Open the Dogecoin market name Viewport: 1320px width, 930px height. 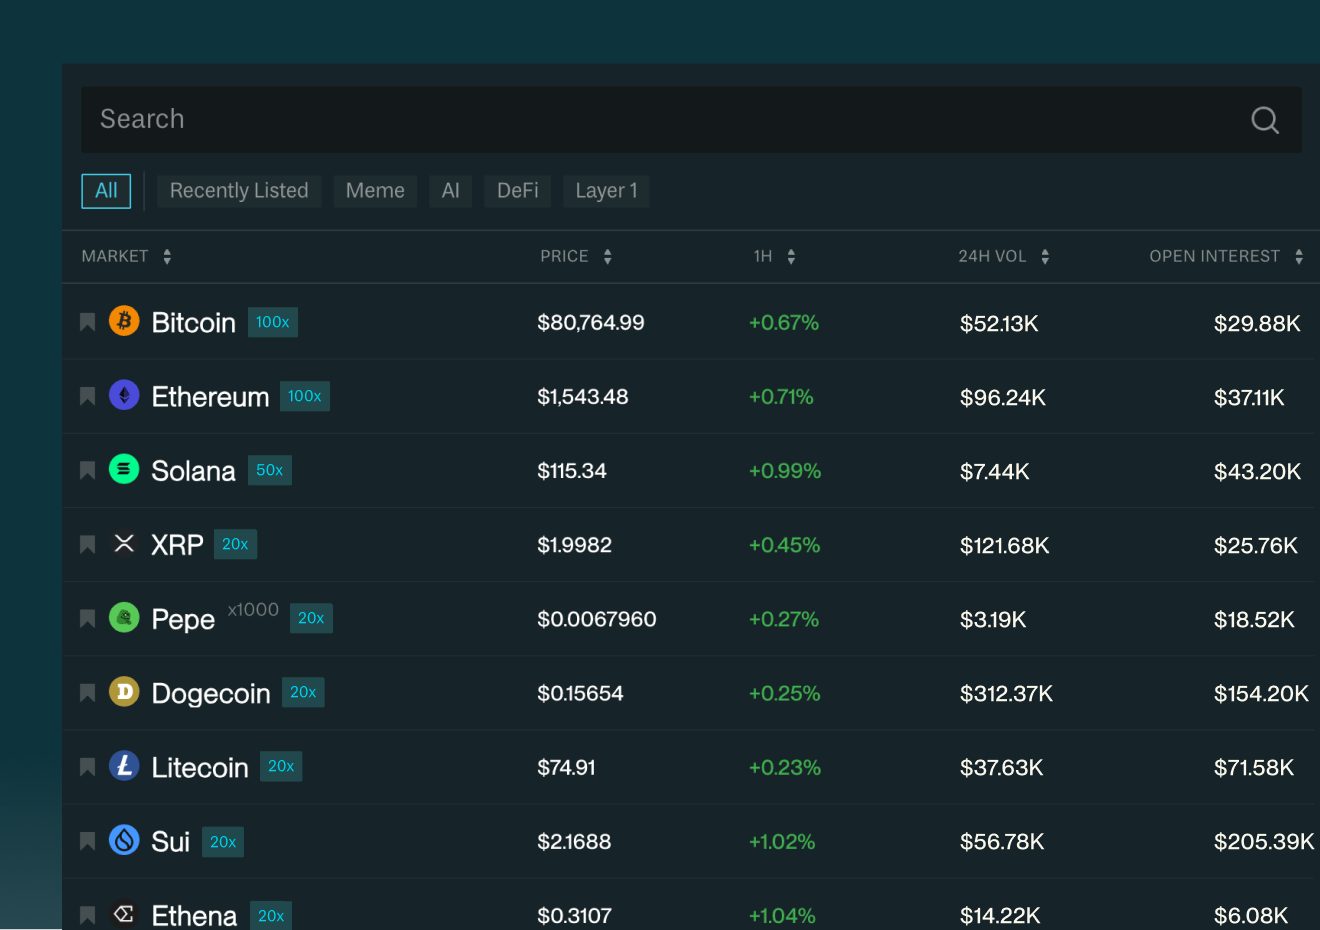point(211,694)
